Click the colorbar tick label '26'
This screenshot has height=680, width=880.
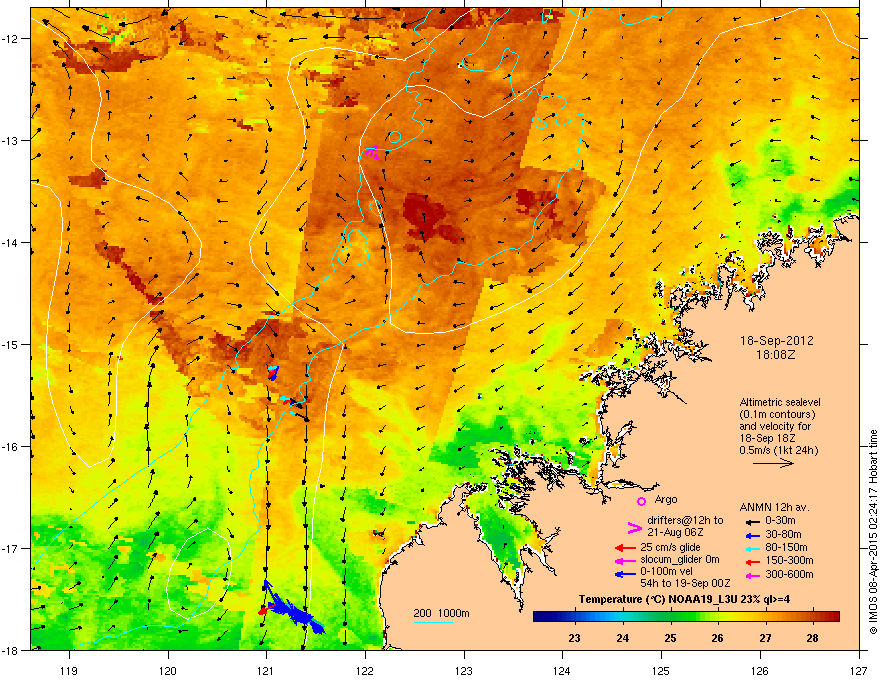point(717,638)
